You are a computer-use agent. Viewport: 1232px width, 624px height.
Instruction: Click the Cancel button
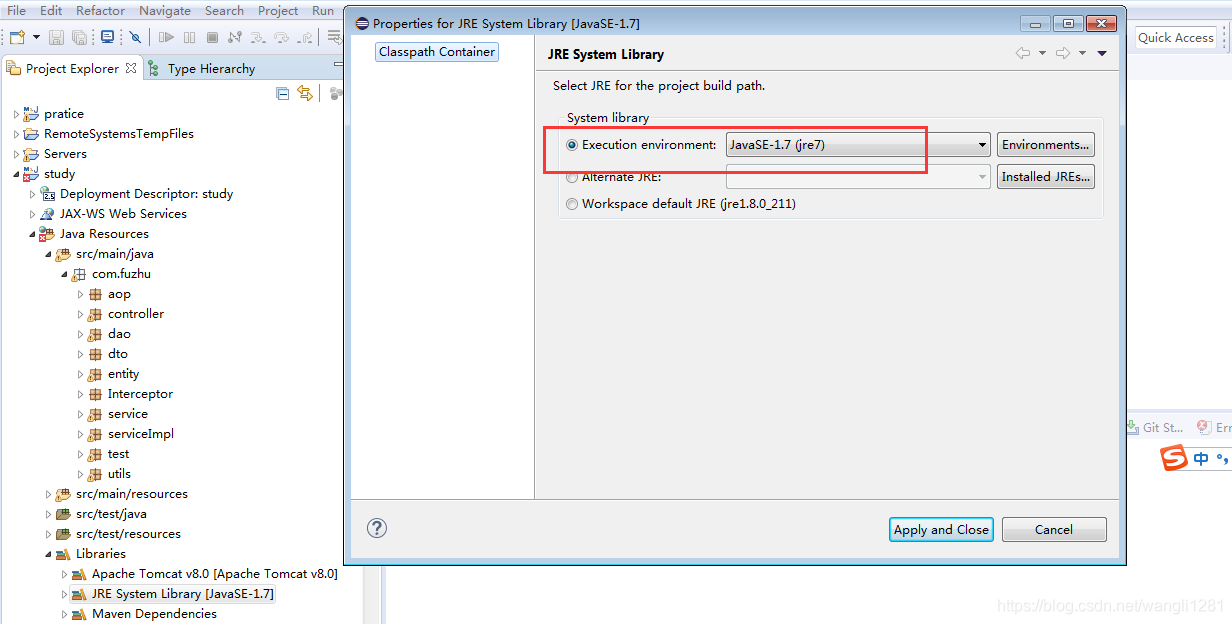pyautogui.click(x=1054, y=530)
